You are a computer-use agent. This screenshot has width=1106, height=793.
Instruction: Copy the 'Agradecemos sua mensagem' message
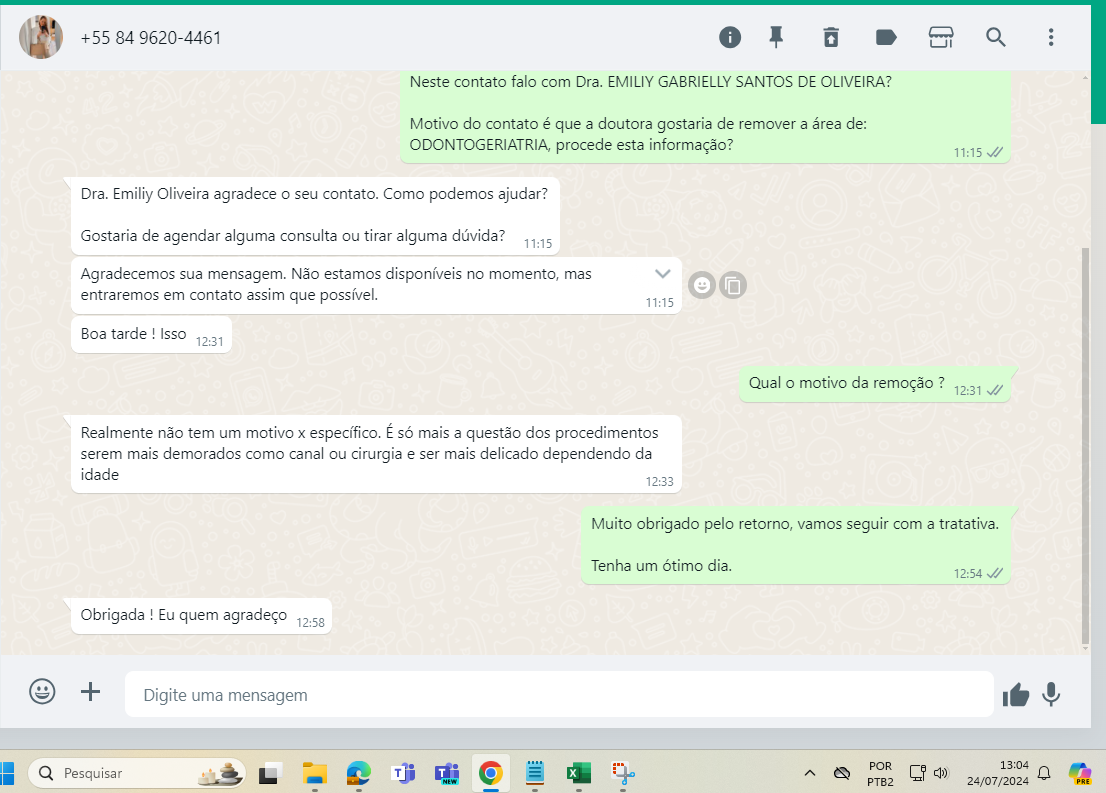[x=733, y=285]
